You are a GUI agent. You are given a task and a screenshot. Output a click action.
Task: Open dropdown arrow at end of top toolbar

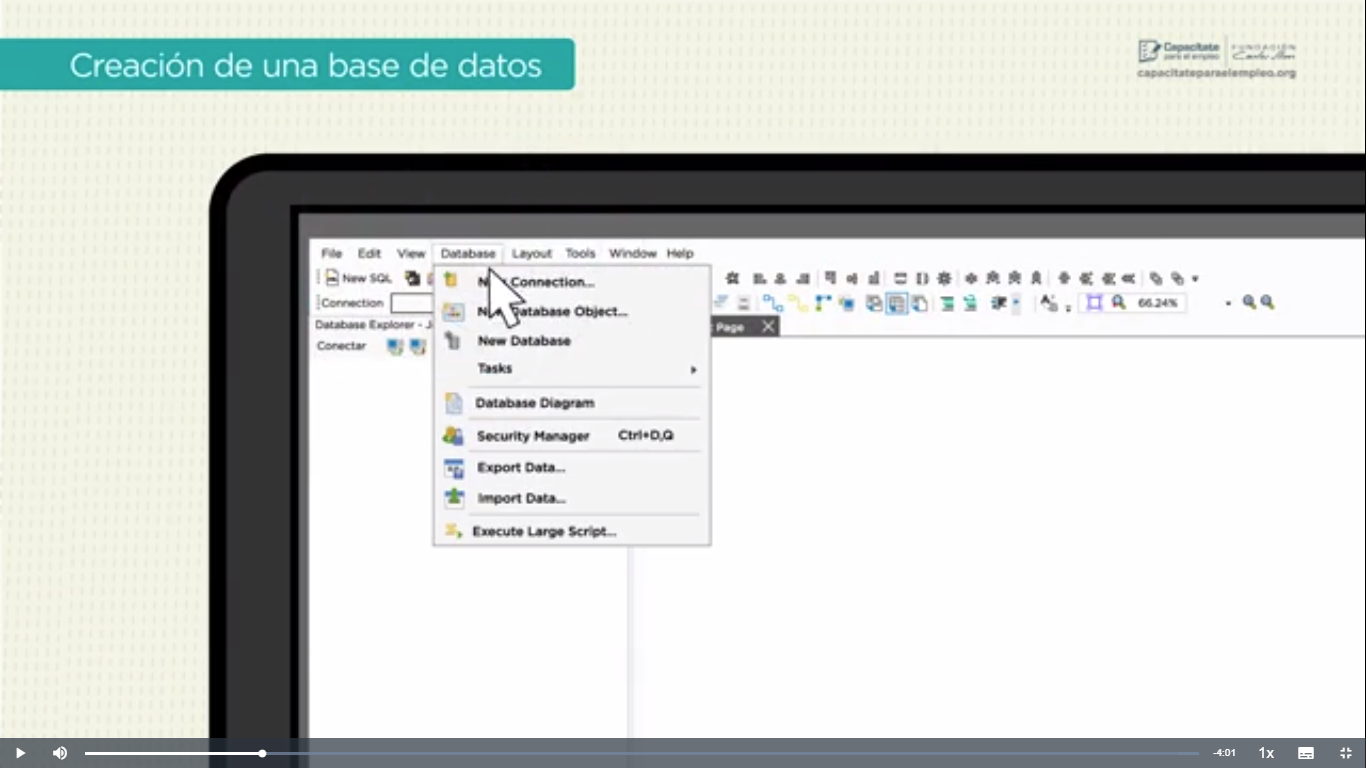1195,279
